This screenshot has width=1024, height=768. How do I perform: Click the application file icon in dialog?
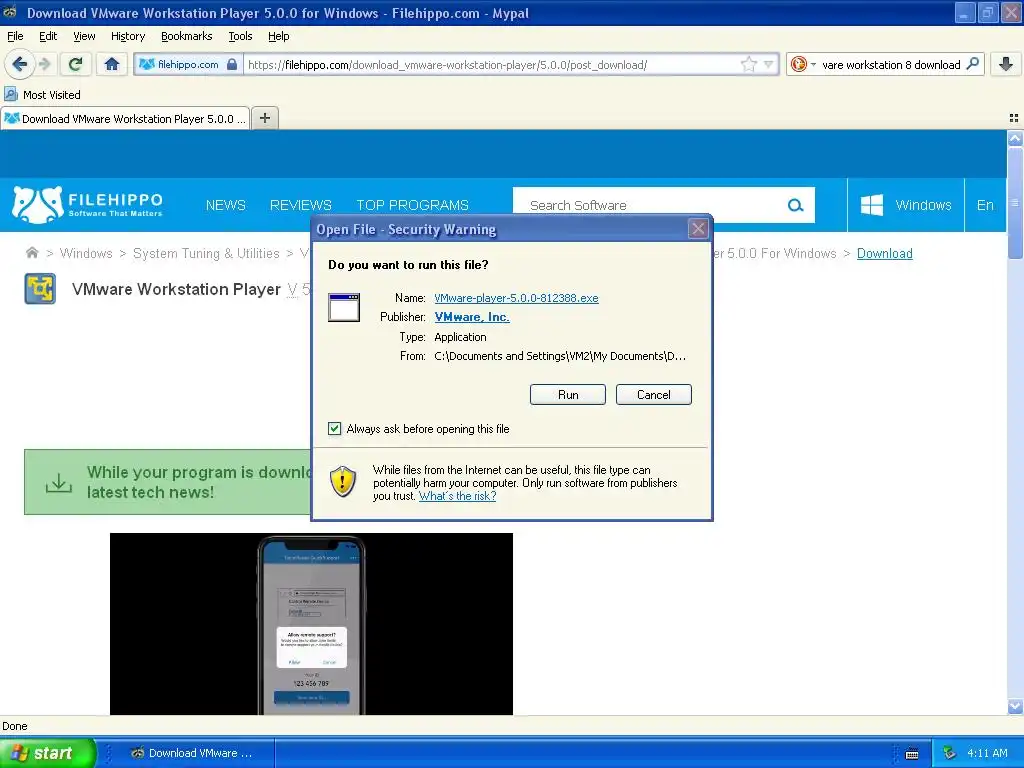click(344, 308)
